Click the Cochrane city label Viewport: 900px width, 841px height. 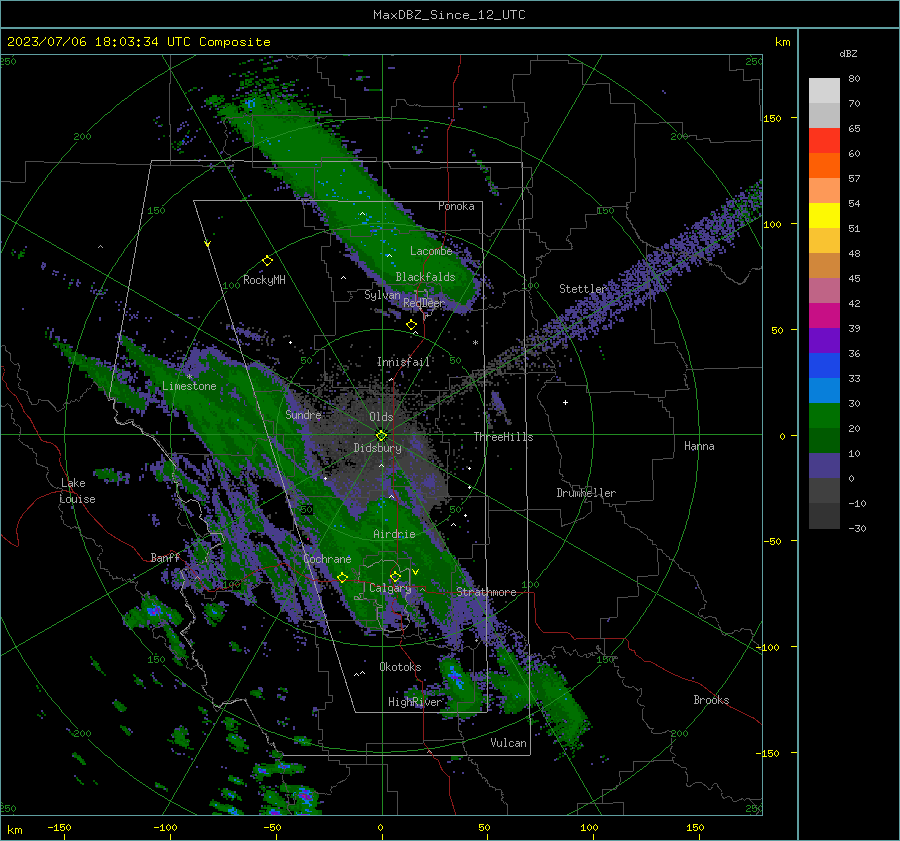tap(327, 559)
